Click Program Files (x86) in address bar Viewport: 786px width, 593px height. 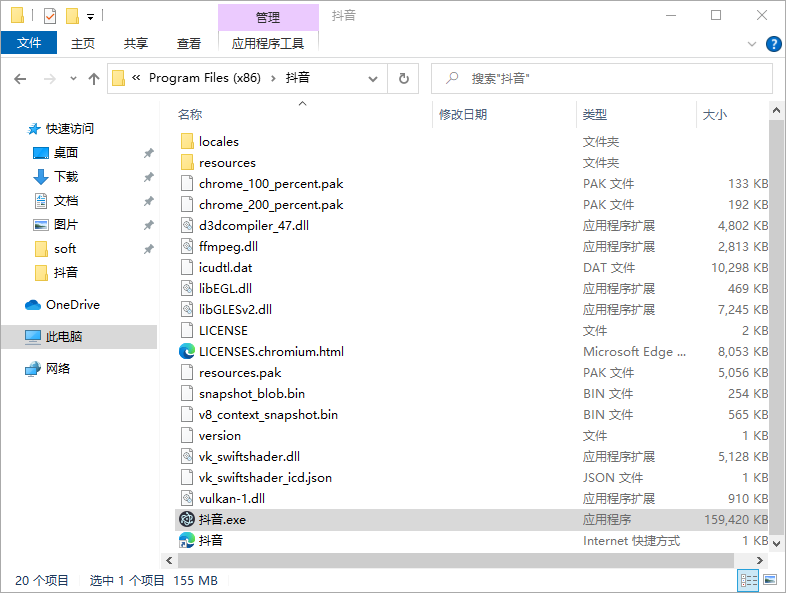coord(205,78)
